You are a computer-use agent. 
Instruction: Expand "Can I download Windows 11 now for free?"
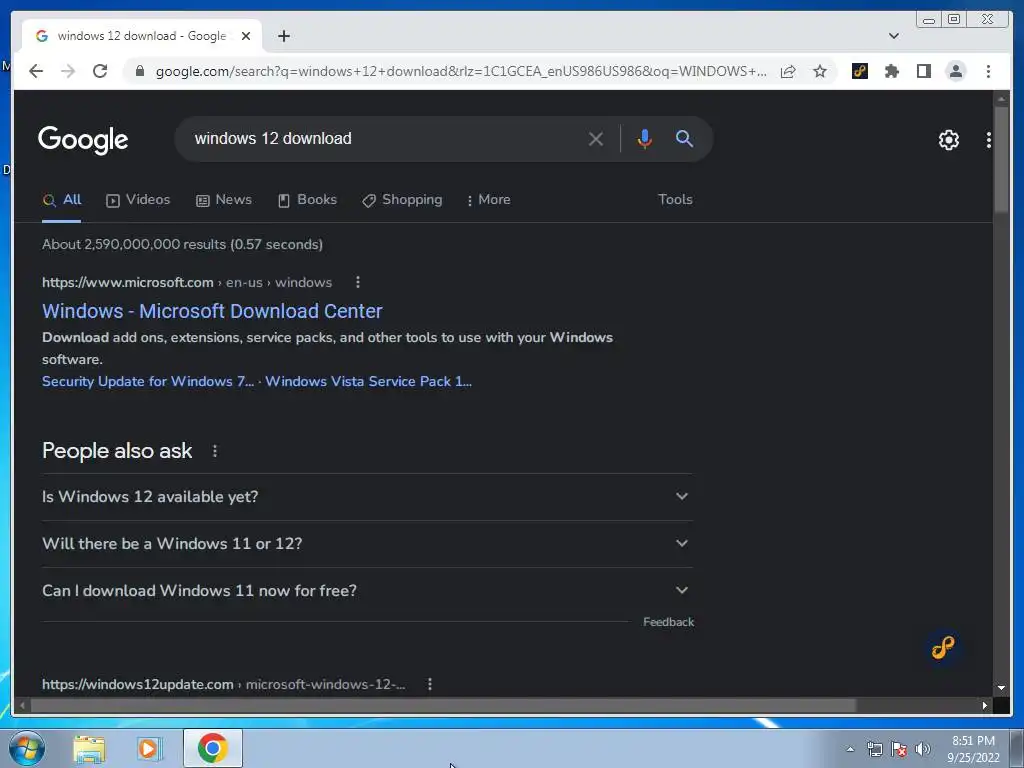tap(367, 590)
